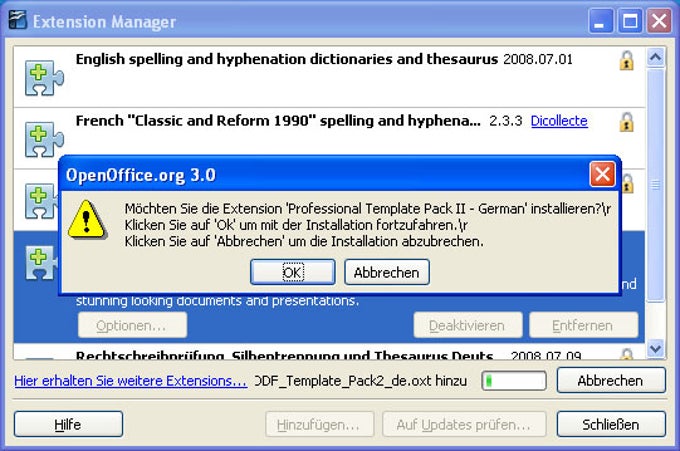Image resolution: width=680 pixels, height=451 pixels.
Task: Click the lock icon on French spelling row
Action: click(x=626, y=122)
